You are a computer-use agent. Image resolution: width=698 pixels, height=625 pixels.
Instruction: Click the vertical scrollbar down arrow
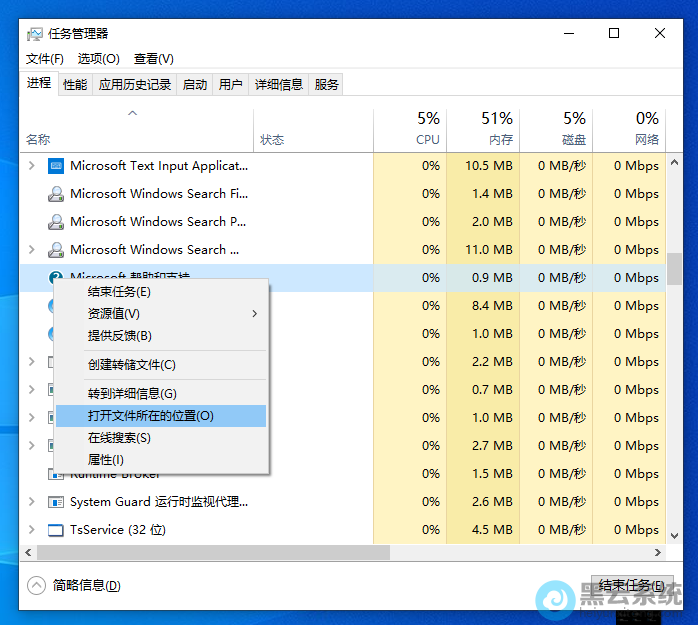[x=674, y=536]
